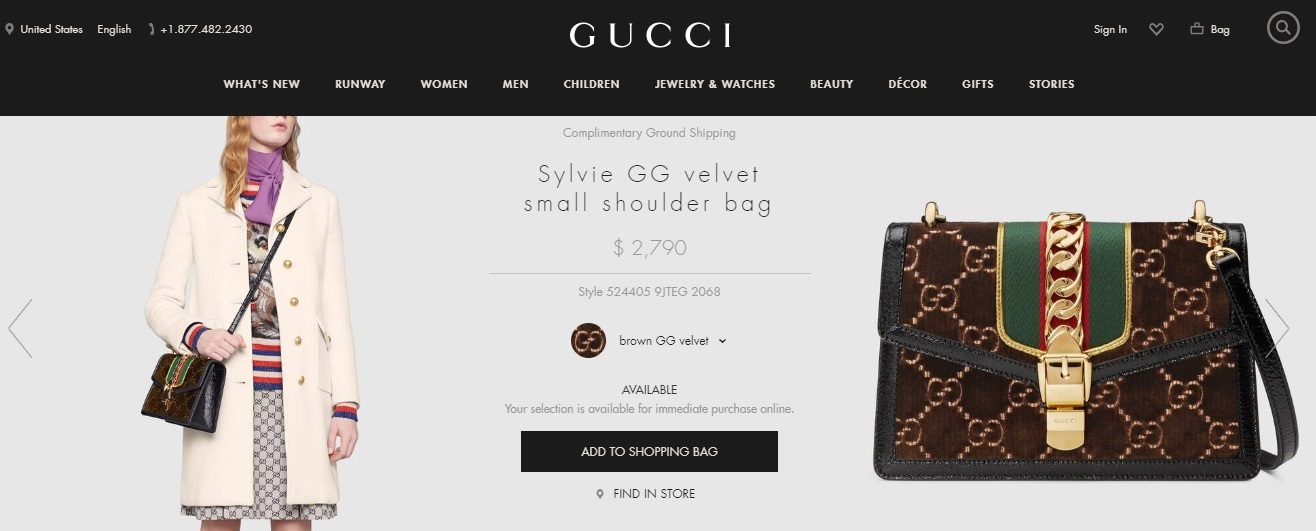Select the brown GG velvet color swatch

click(588, 340)
